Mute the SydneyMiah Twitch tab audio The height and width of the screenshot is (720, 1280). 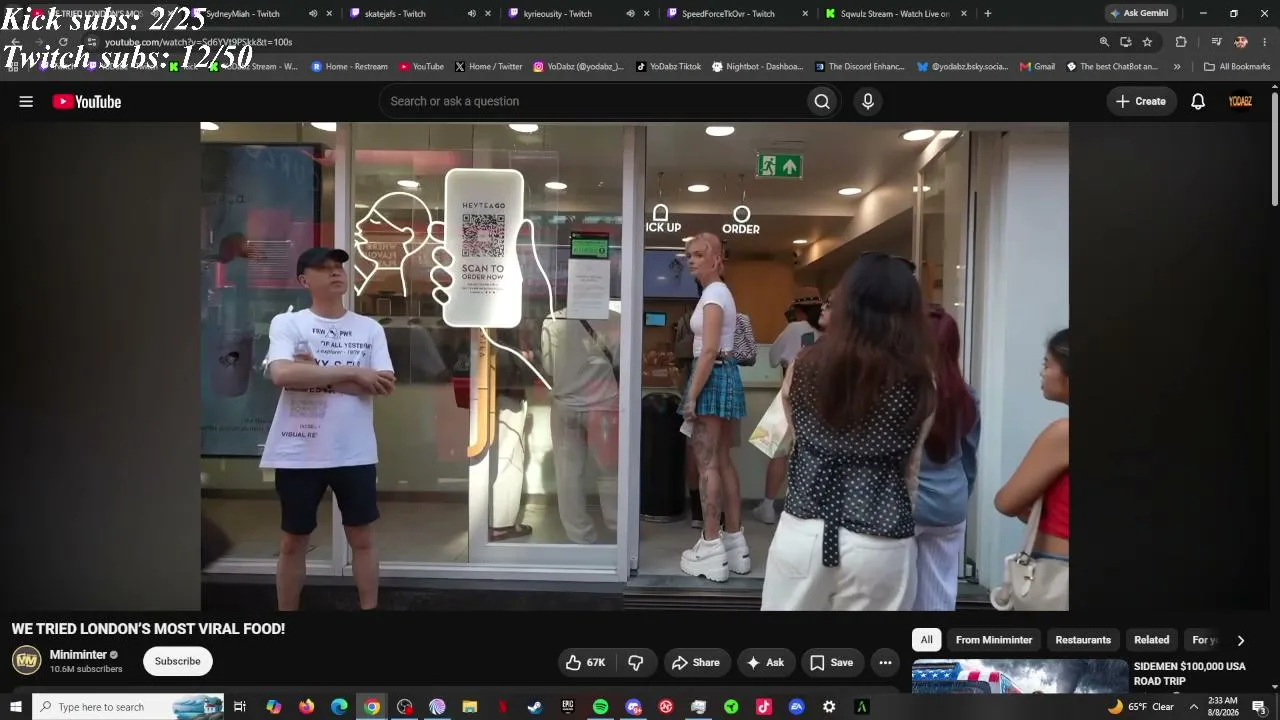[313, 14]
